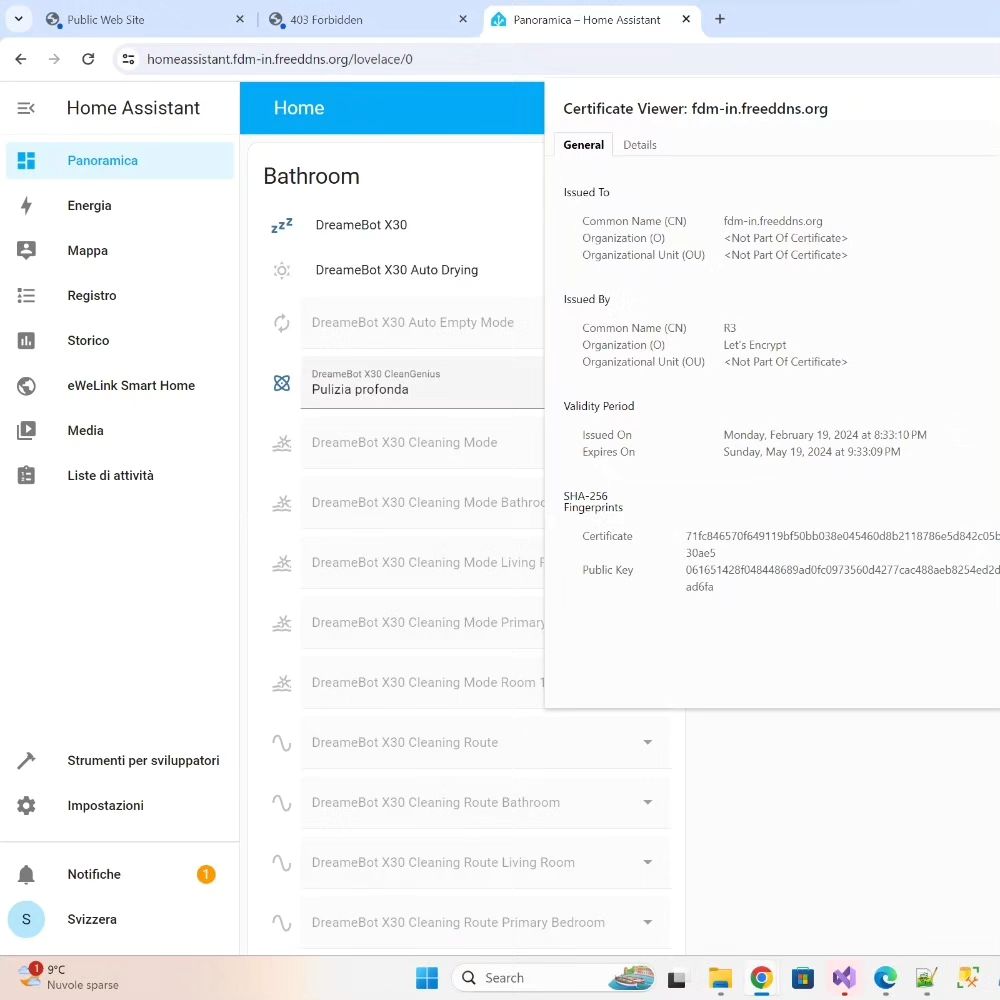Image resolution: width=1000 pixels, height=1000 pixels.
Task: Click the DreameBot X30 Auto Drying sun icon
Action: click(282, 270)
